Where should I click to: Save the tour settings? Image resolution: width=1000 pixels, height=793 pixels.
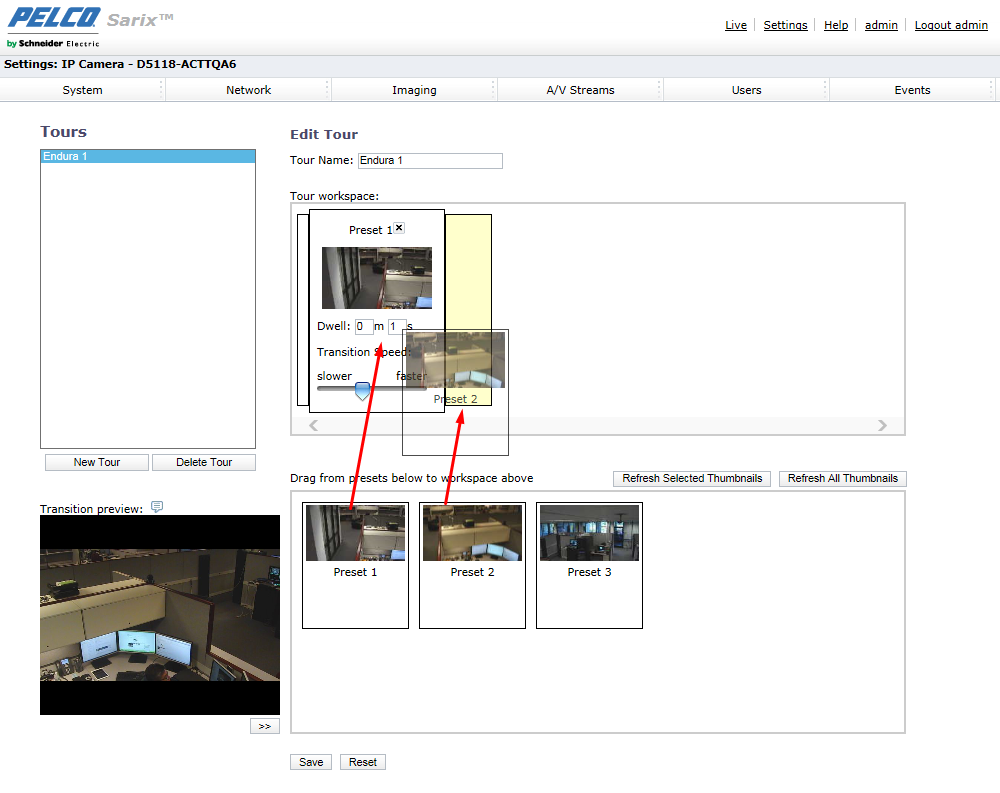(311, 762)
